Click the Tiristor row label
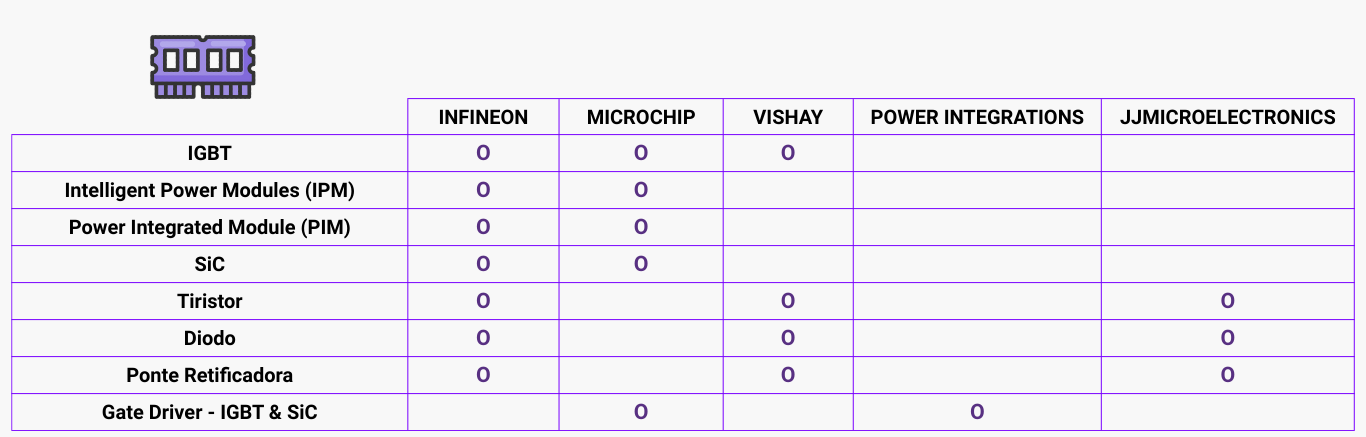Screen dimensions: 1366x437 click(x=210, y=301)
